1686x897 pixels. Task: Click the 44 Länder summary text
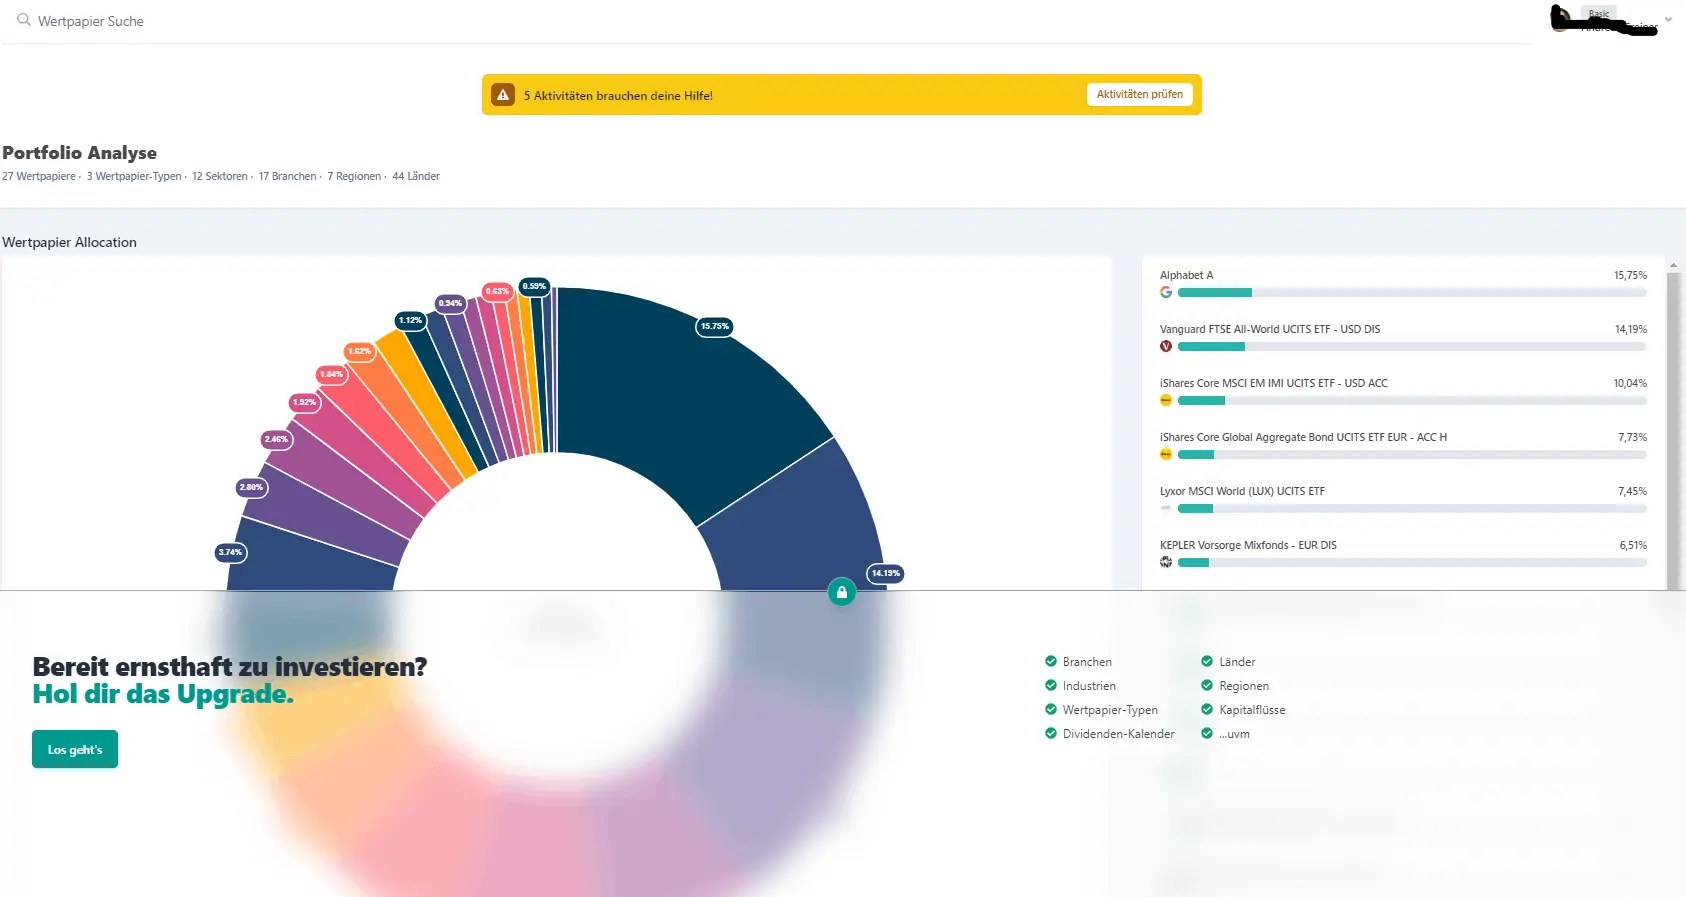point(416,176)
